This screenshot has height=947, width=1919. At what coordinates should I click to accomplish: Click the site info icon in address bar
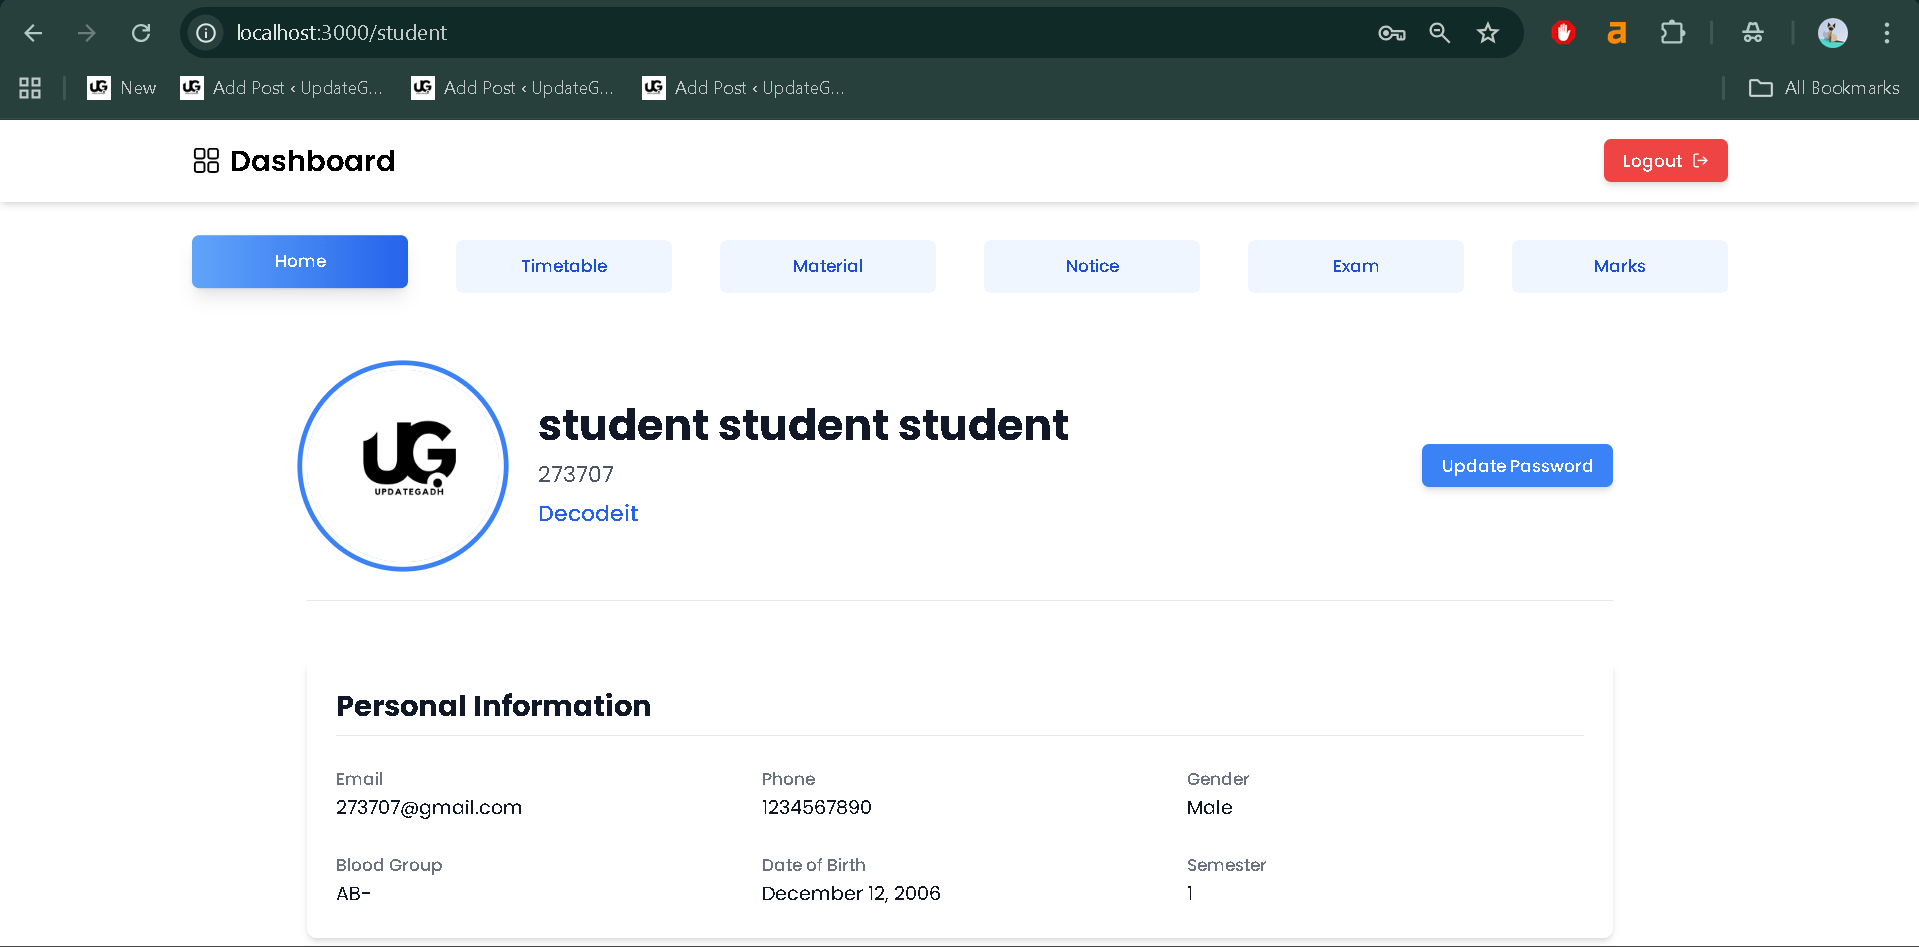(205, 32)
